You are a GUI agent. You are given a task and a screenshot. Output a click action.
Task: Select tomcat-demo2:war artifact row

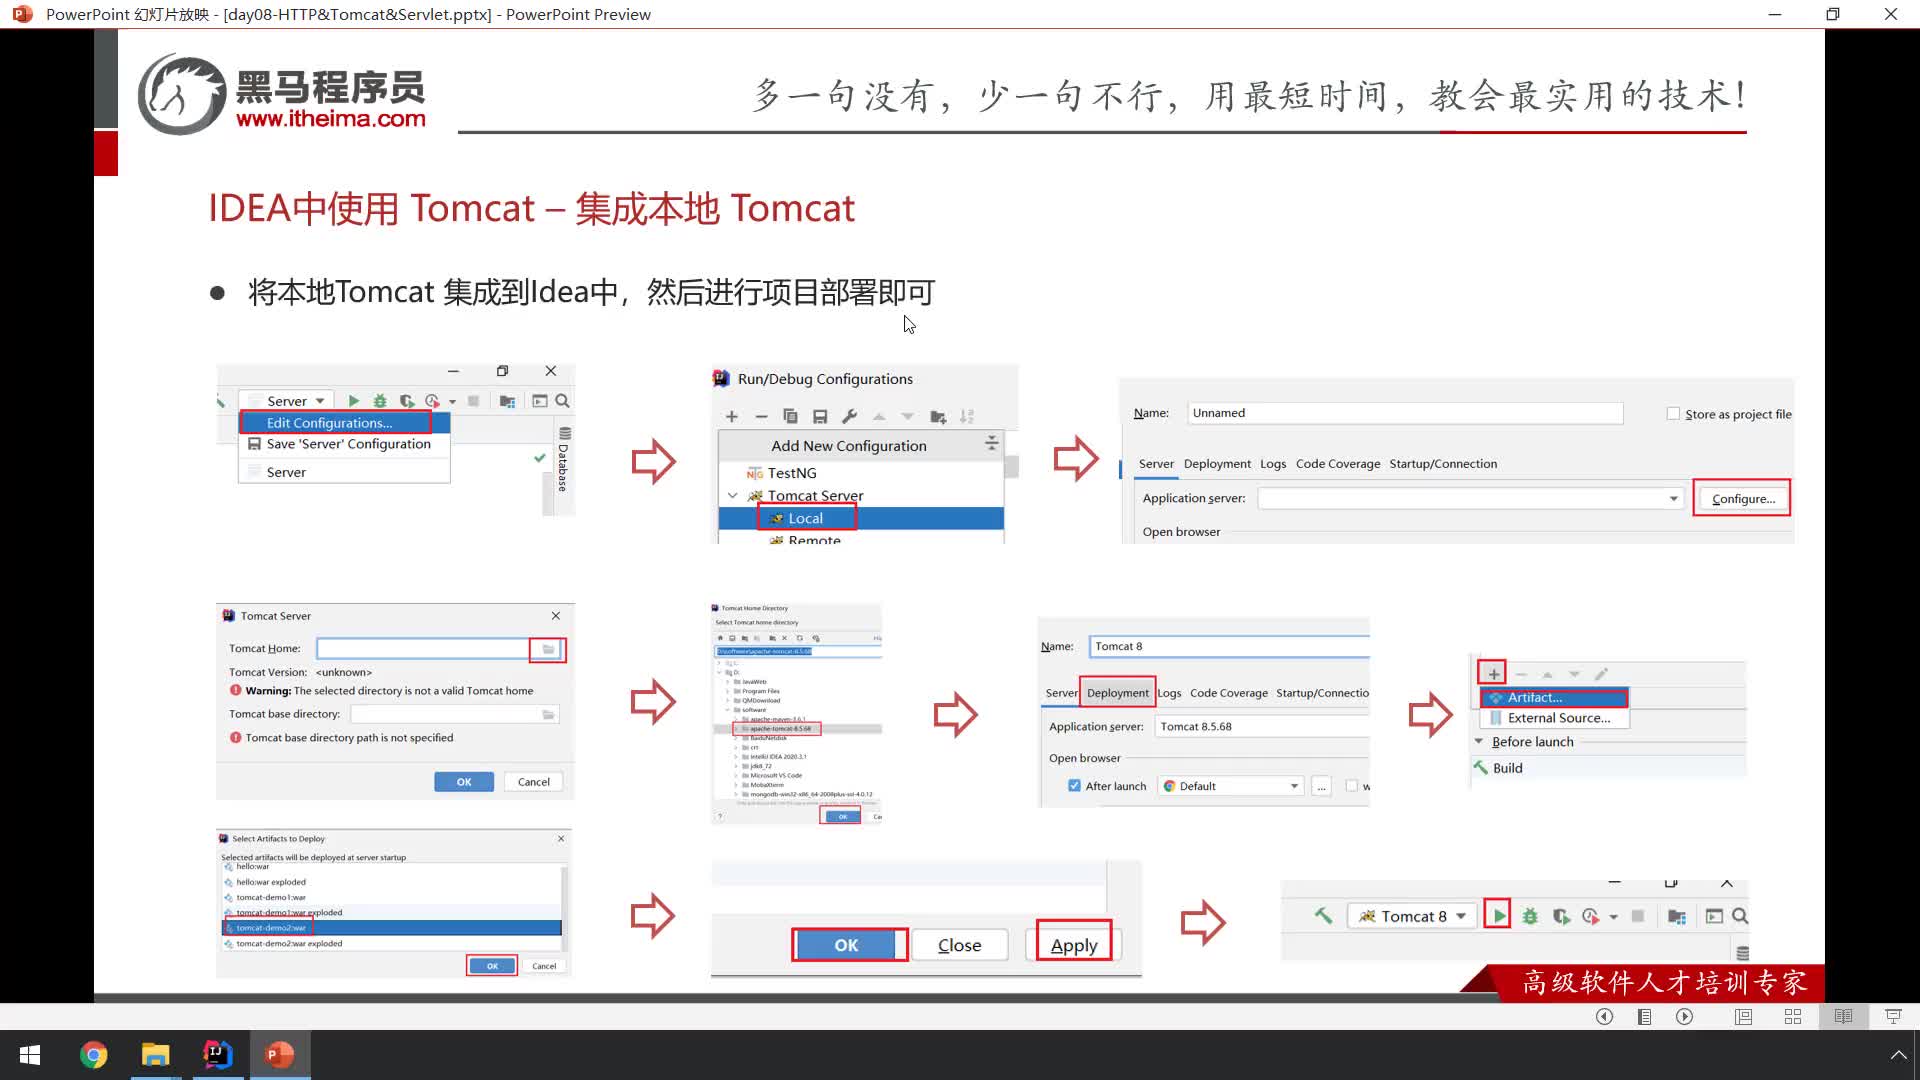pyautogui.click(x=391, y=928)
